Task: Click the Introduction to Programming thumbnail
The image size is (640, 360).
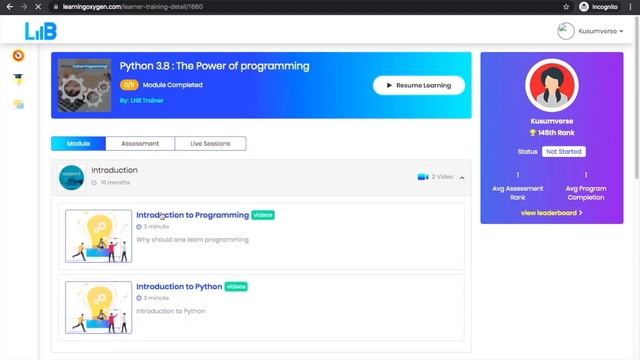Action: coord(98,236)
